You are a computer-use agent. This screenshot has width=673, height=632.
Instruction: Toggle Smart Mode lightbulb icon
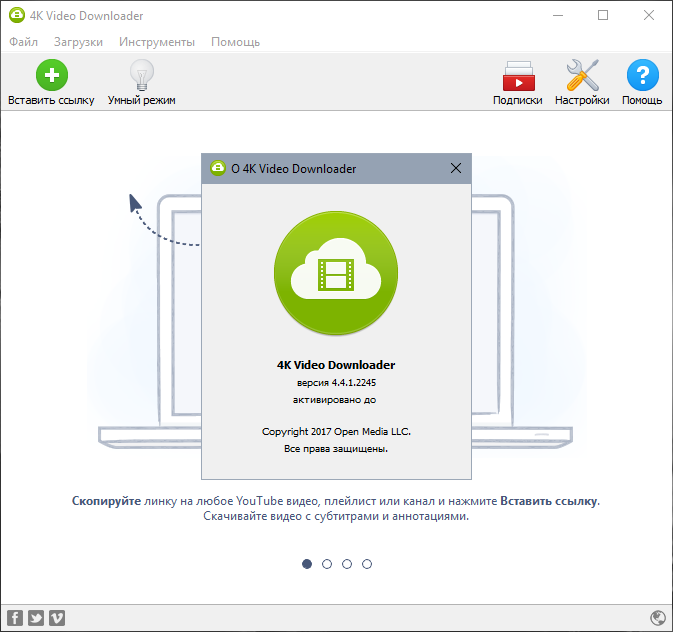click(x=142, y=75)
